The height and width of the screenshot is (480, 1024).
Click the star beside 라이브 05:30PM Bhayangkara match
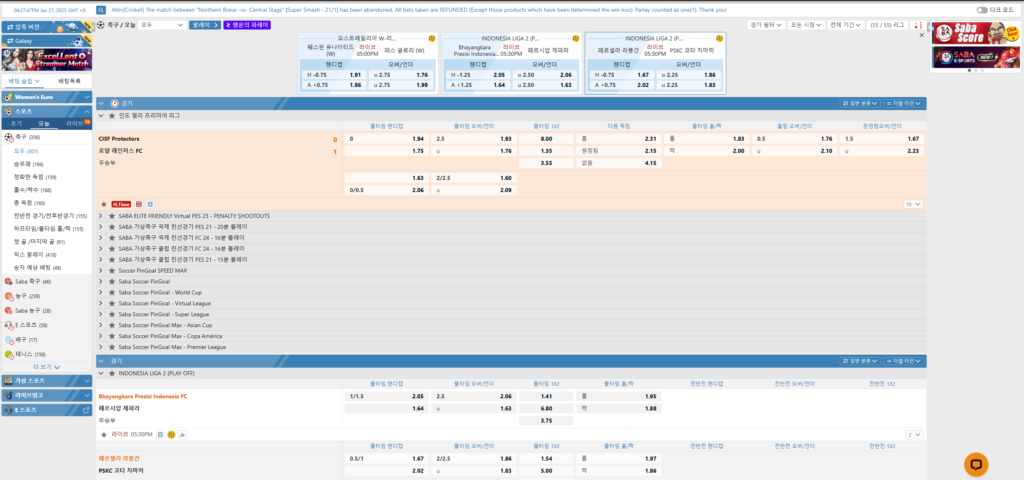[x=104, y=434]
